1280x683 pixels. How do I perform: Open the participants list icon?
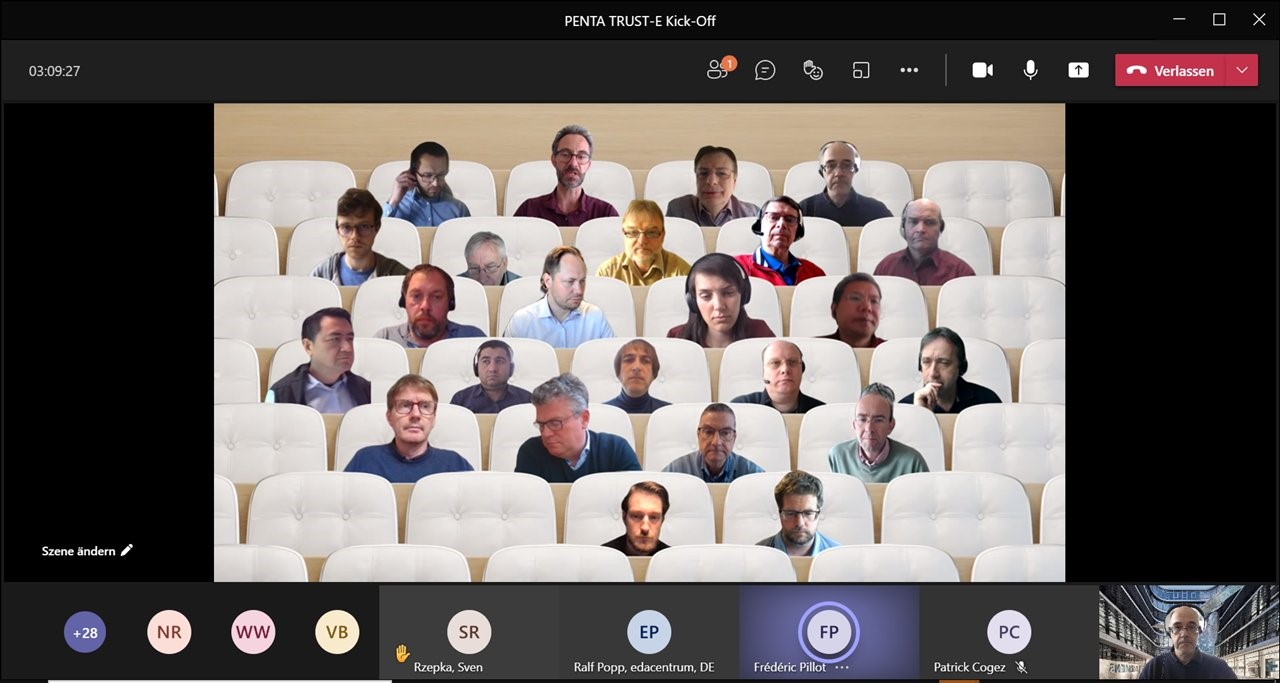click(x=719, y=69)
